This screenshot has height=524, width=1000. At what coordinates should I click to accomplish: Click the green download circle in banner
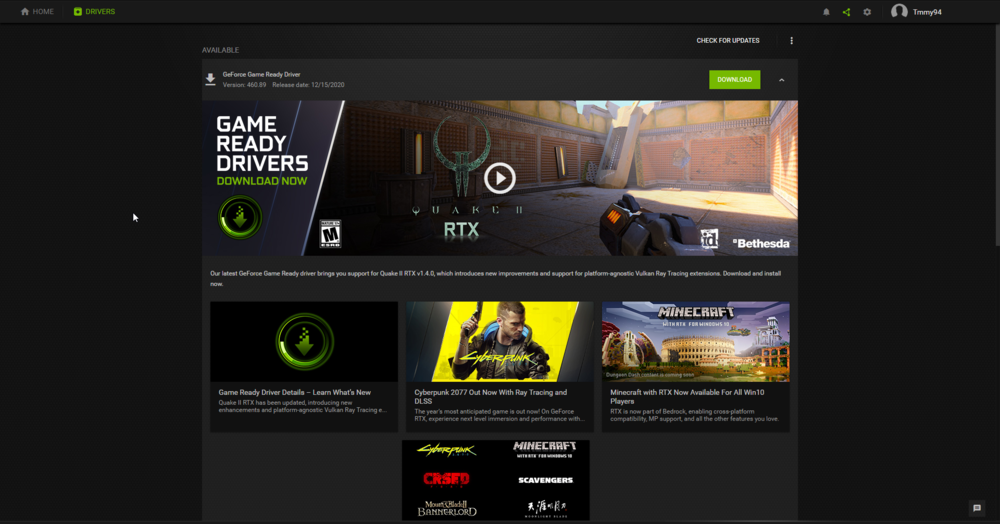[x=240, y=217]
